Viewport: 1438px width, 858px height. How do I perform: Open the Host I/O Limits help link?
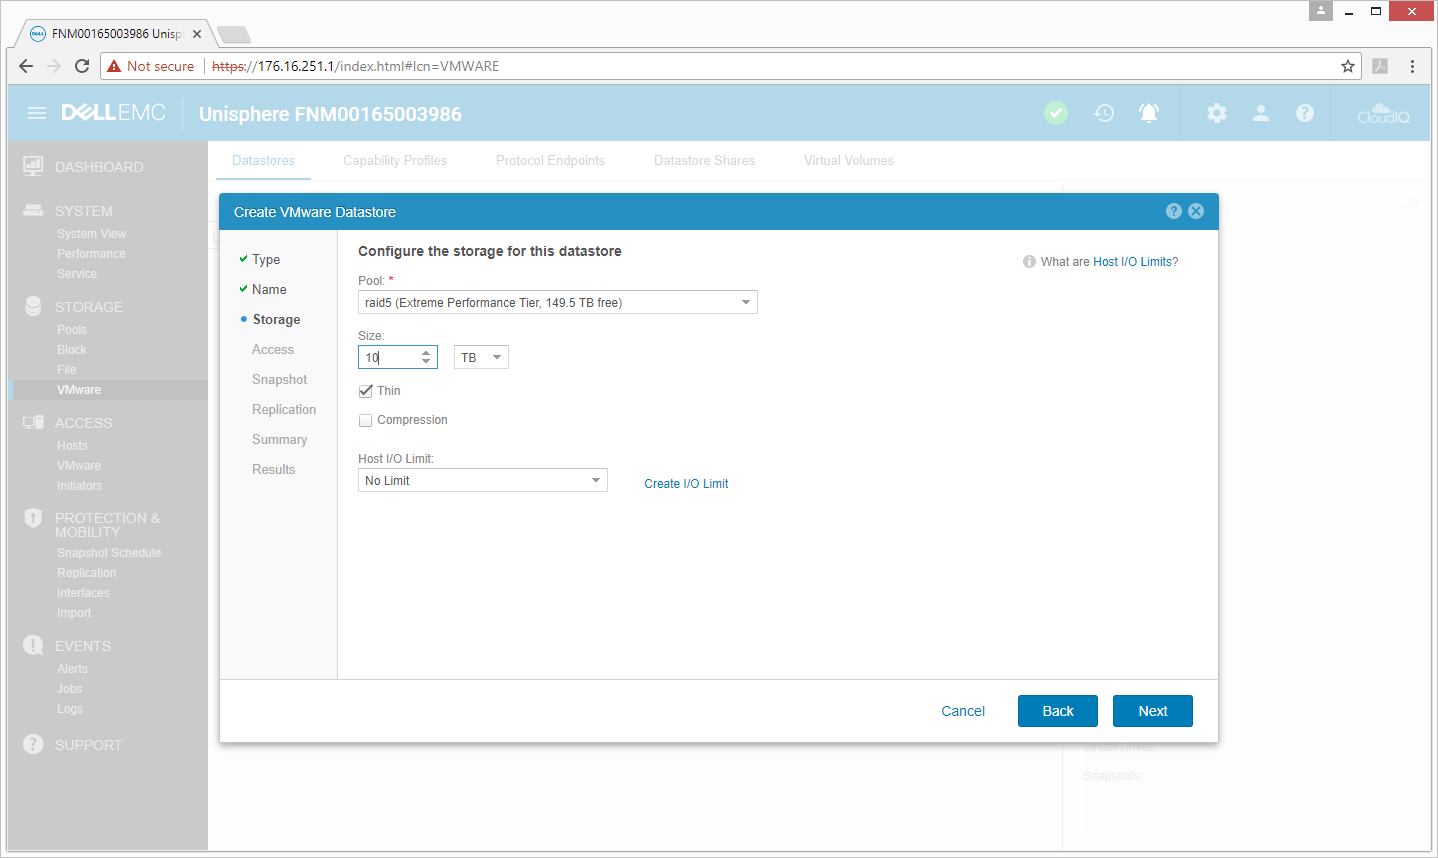pos(1132,262)
